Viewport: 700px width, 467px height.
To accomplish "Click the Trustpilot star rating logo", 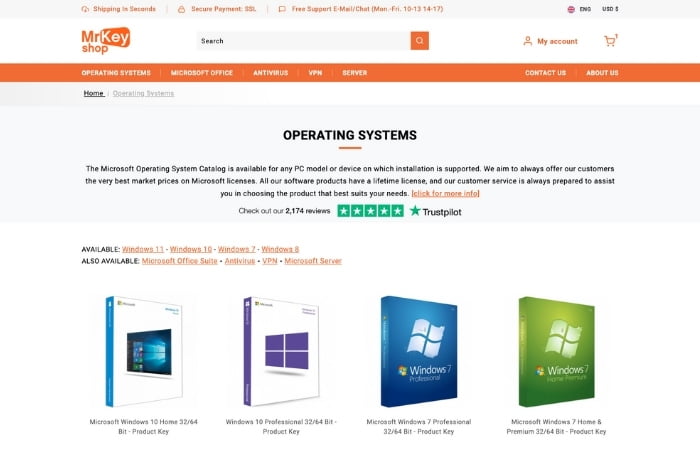I will pyautogui.click(x=399, y=211).
